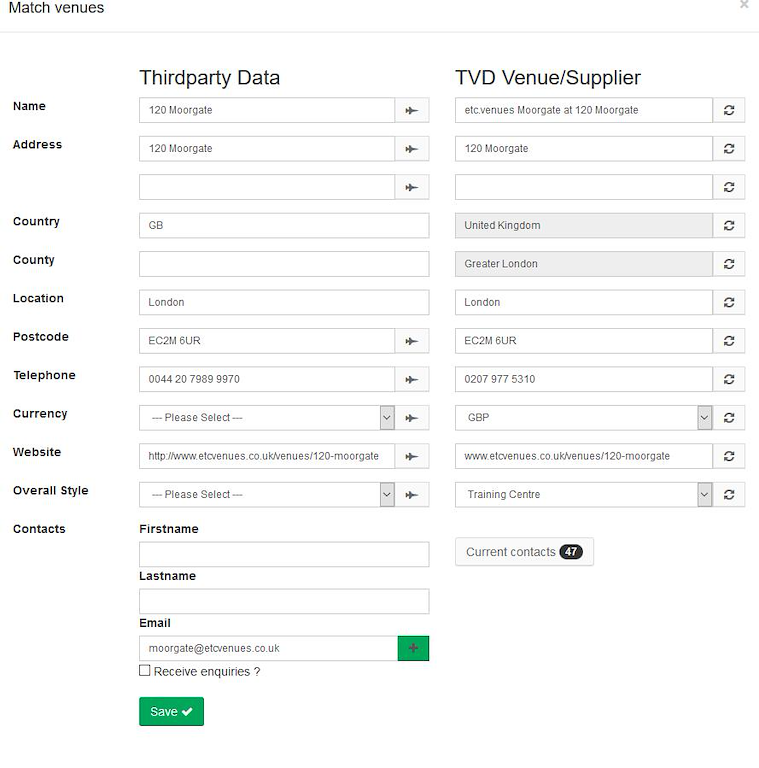Image resolution: width=759 pixels, height=768 pixels.
Task: Edit thirdparty Country field GB
Action: point(284,226)
